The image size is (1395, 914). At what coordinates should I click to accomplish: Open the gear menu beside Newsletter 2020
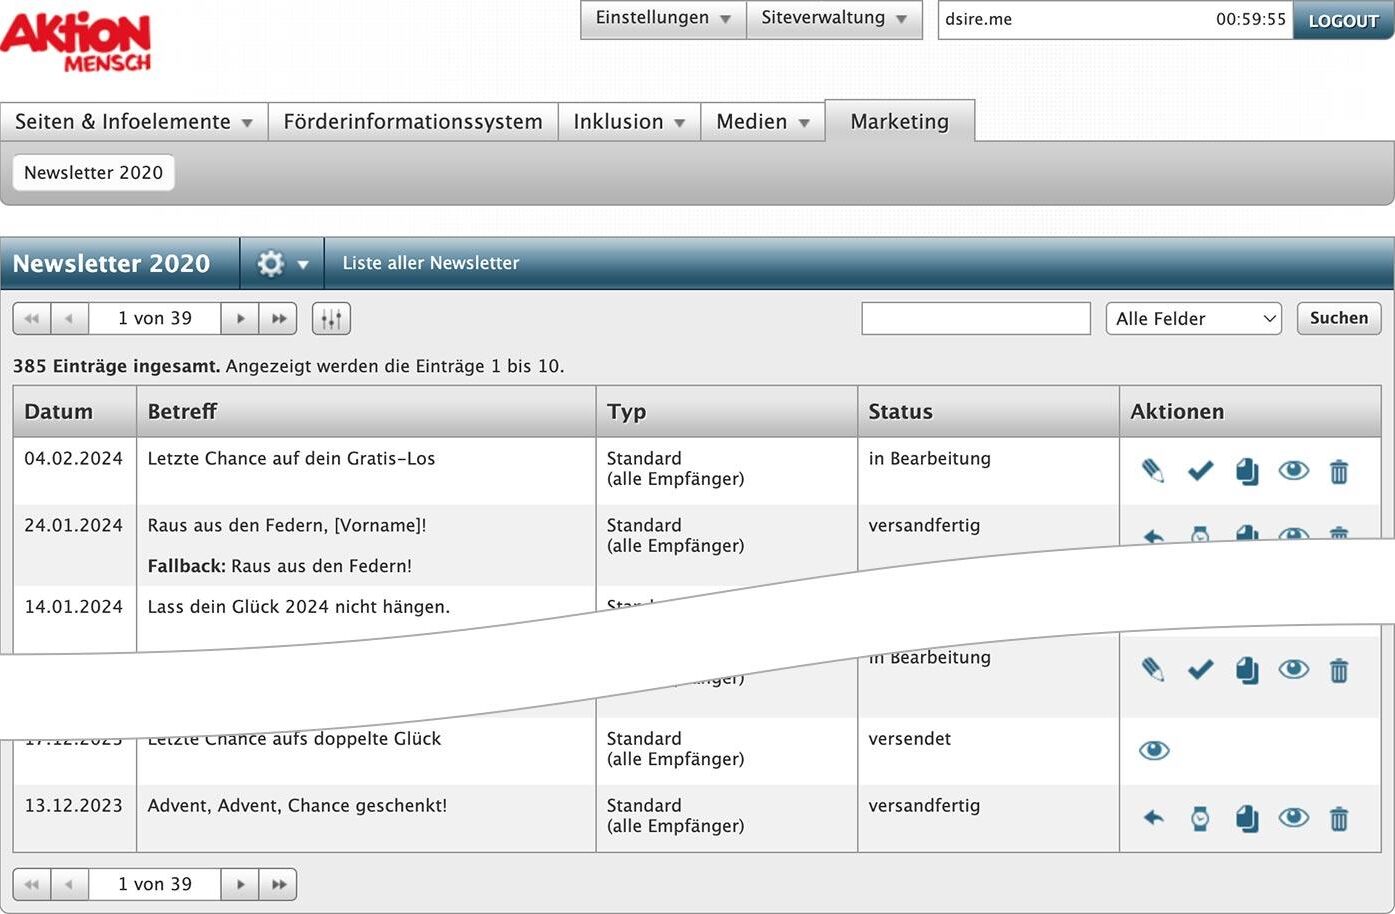tap(283, 264)
